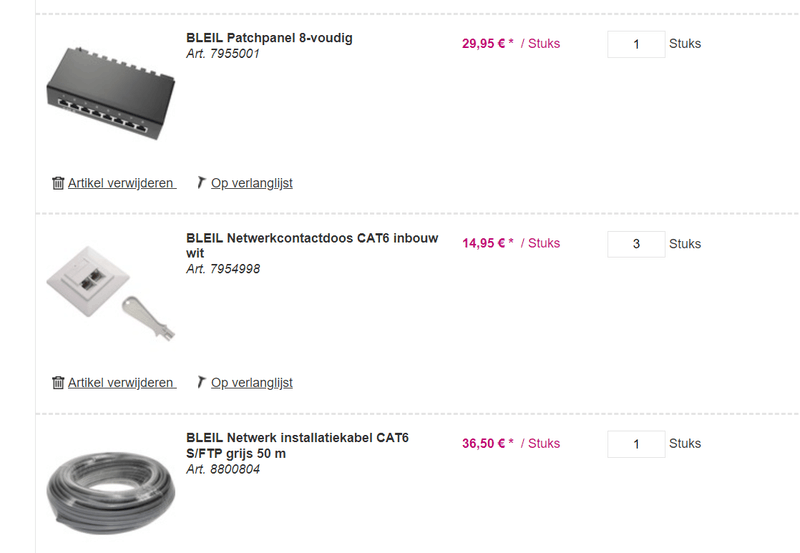Select the quantity box showing 3 Stuks
Image resolution: width=800 pixels, height=553 pixels.
[636, 244]
